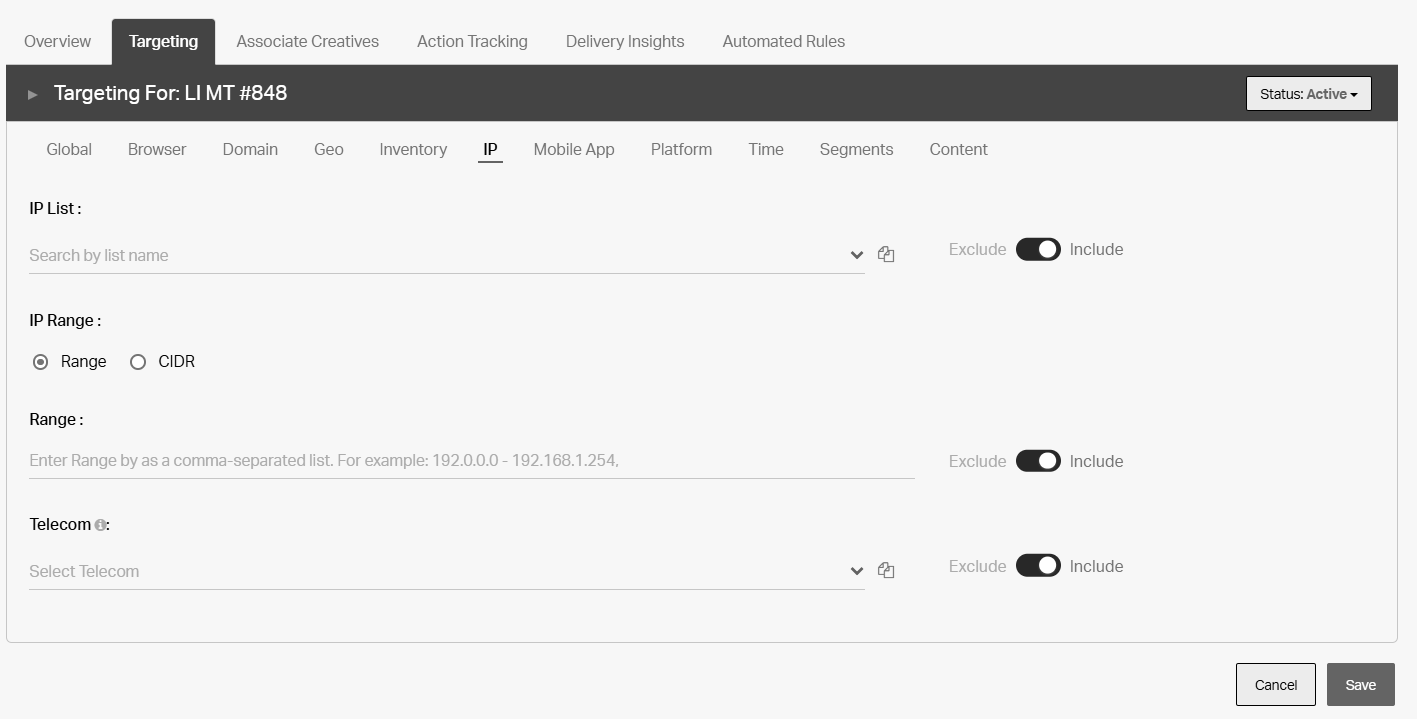Open the Geo targeting sub-tab
This screenshot has height=719, width=1417.
click(329, 149)
